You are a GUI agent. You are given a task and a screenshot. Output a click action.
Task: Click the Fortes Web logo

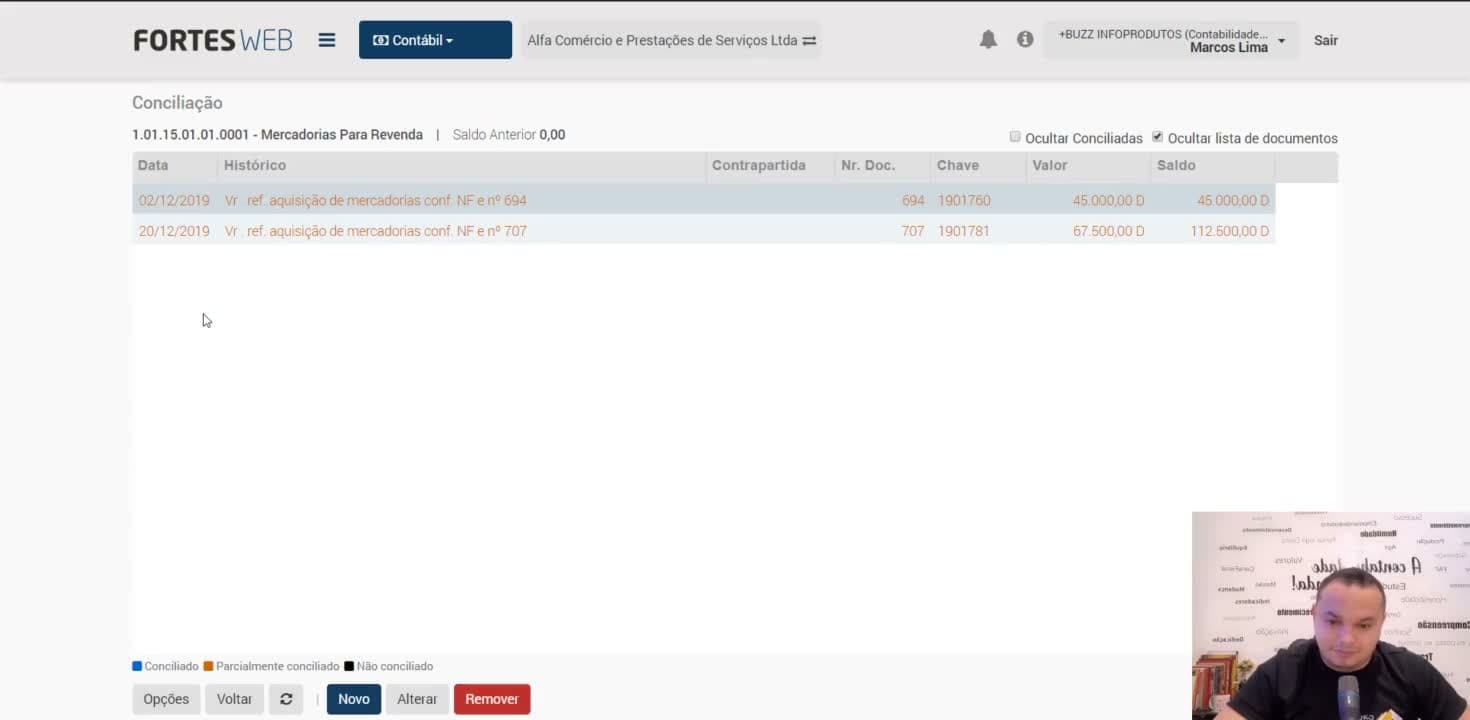coord(213,40)
